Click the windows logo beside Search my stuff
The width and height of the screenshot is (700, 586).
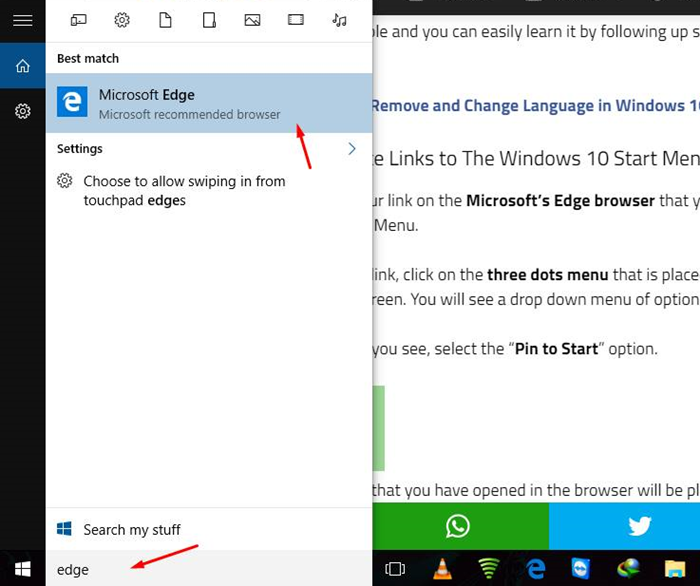tap(64, 529)
